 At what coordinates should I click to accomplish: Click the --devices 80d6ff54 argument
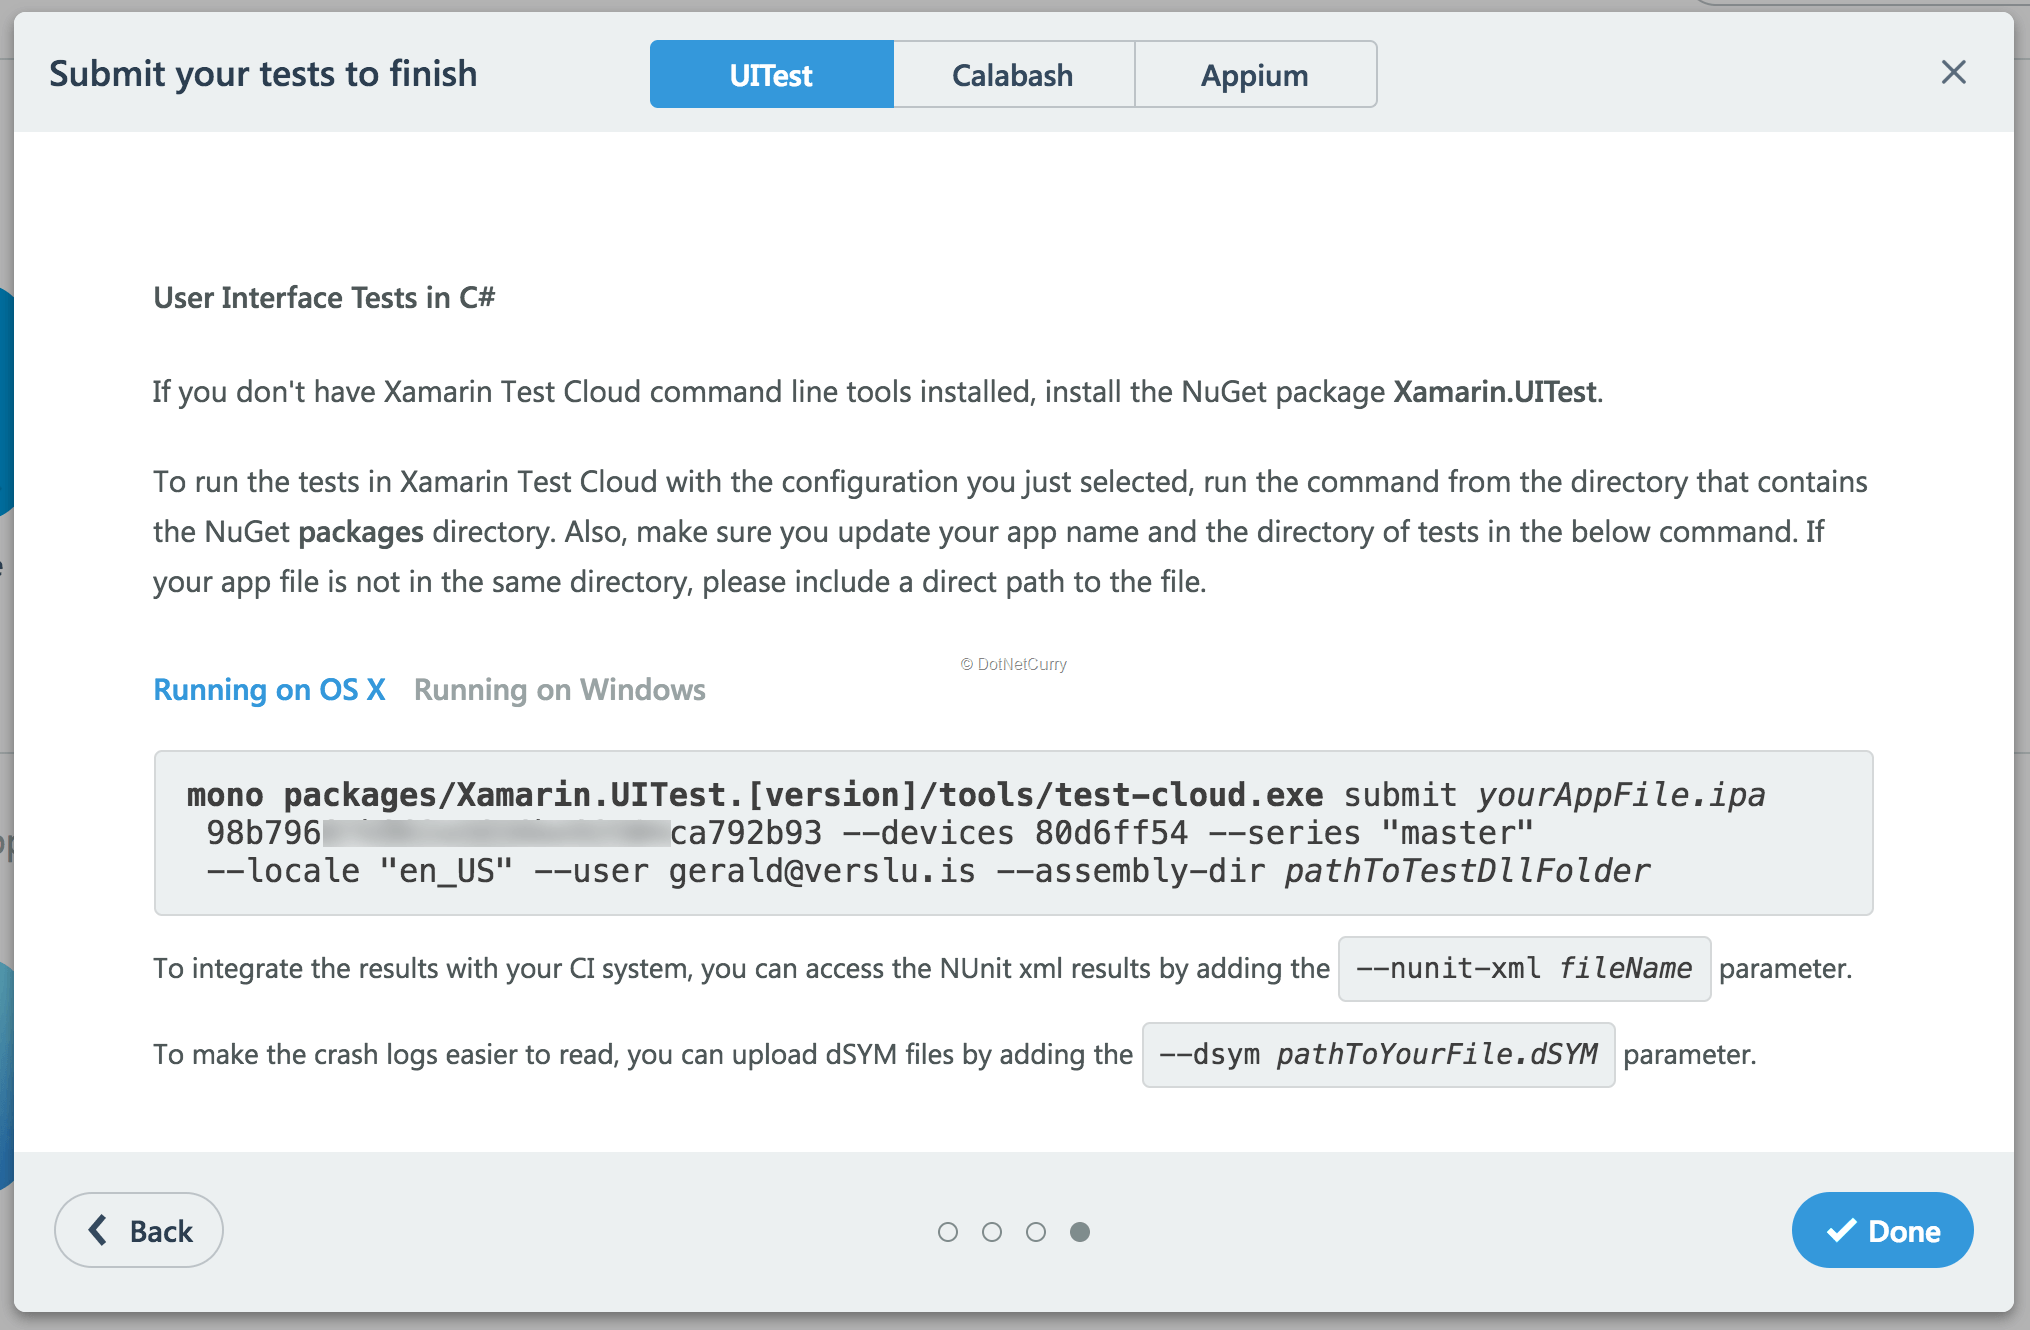tap(1015, 832)
